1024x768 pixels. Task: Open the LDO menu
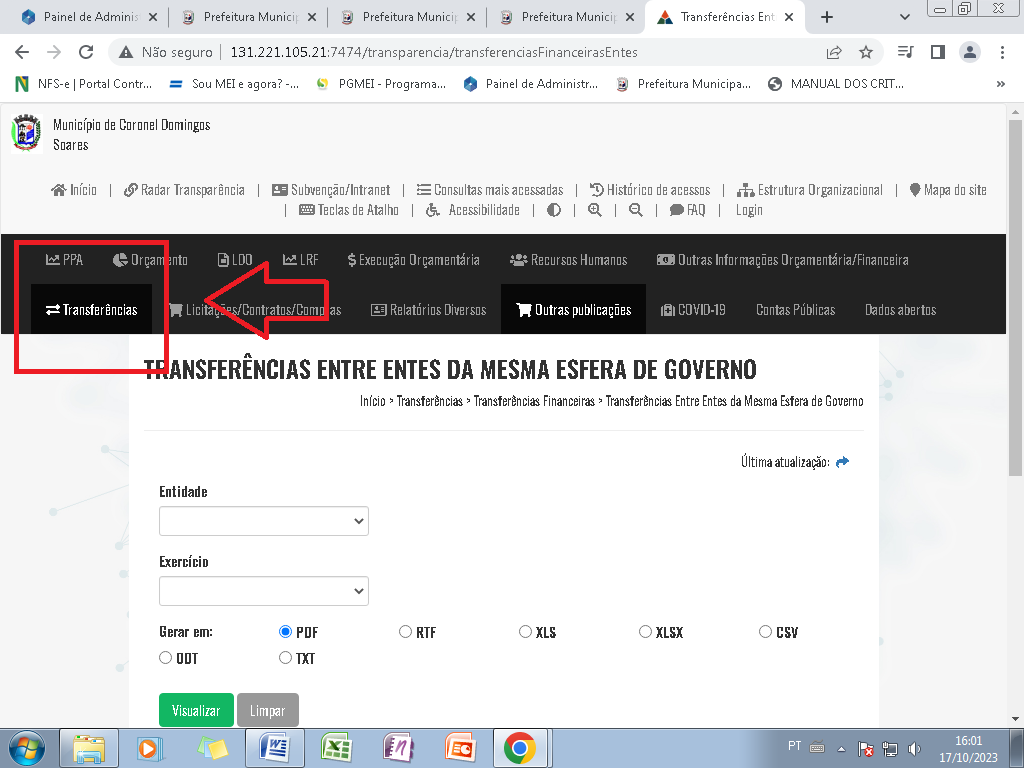click(x=235, y=260)
